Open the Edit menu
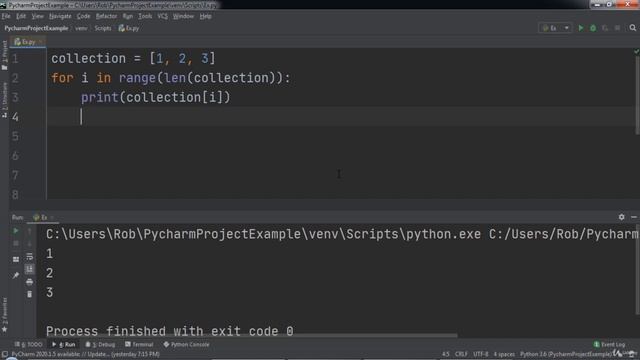The height and width of the screenshot is (360, 640). click(21, 16)
